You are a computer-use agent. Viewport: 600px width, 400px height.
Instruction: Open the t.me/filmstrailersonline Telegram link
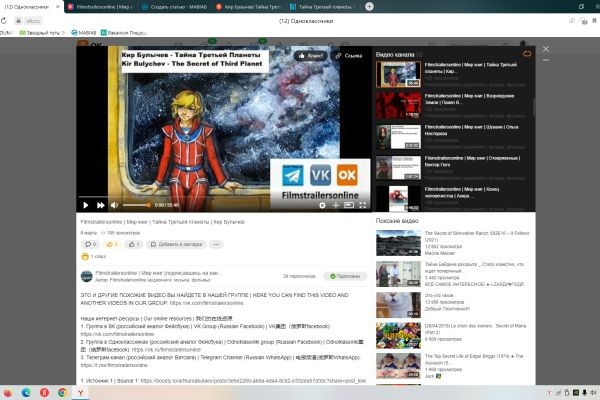tap(114, 365)
